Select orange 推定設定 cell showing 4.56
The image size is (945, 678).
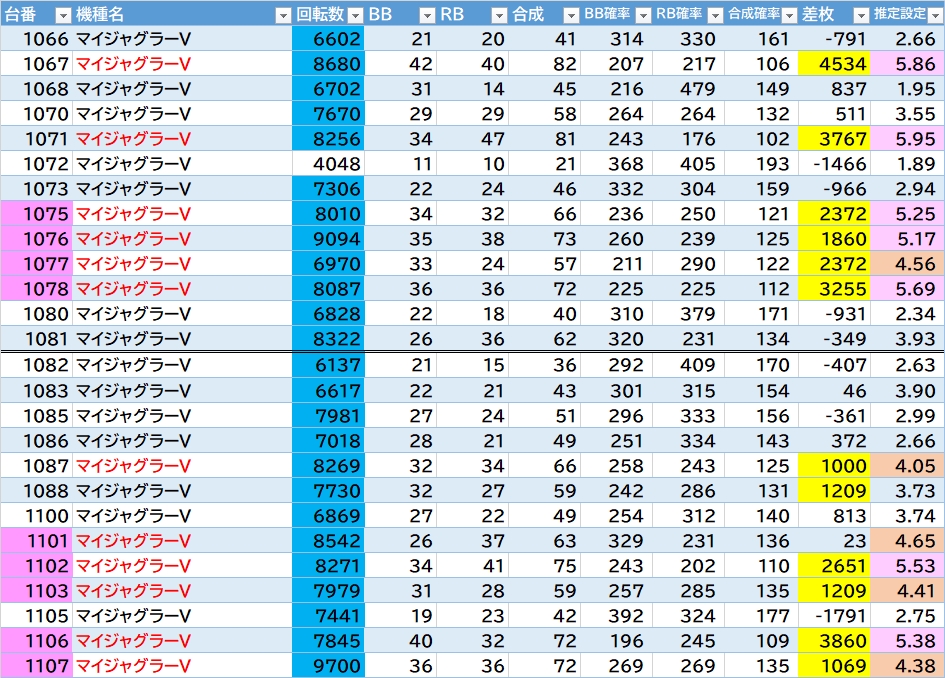[907, 263]
